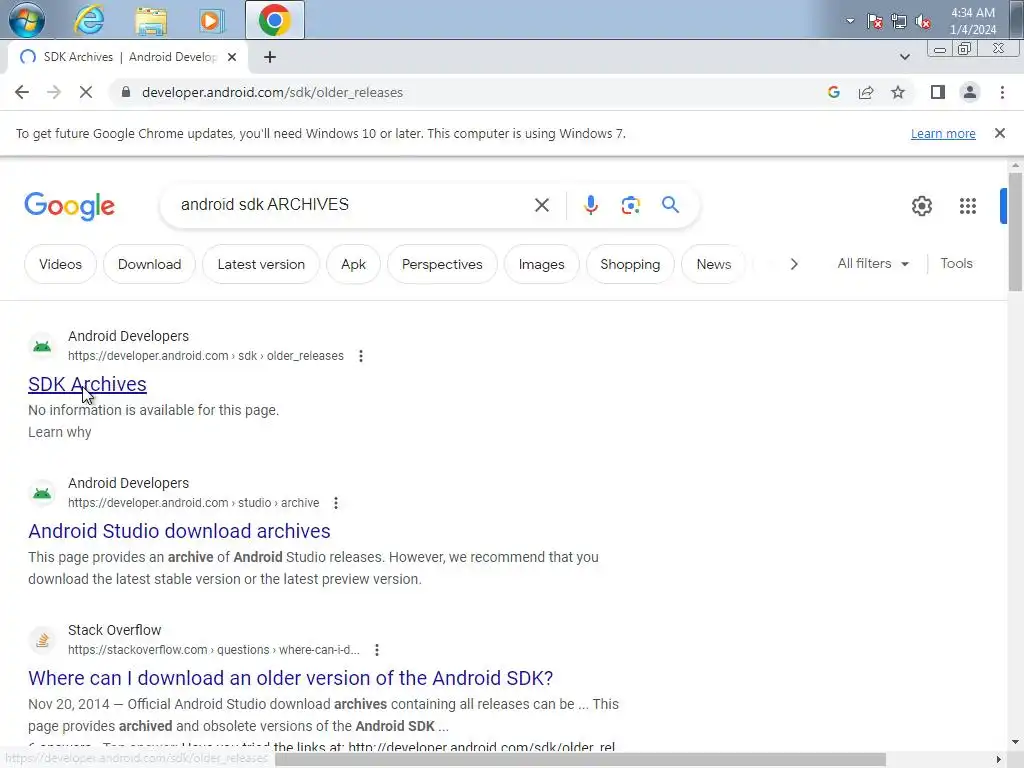Screen dimensions: 1024x768
Task: Switch to News results
Action: (x=713, y=264)
